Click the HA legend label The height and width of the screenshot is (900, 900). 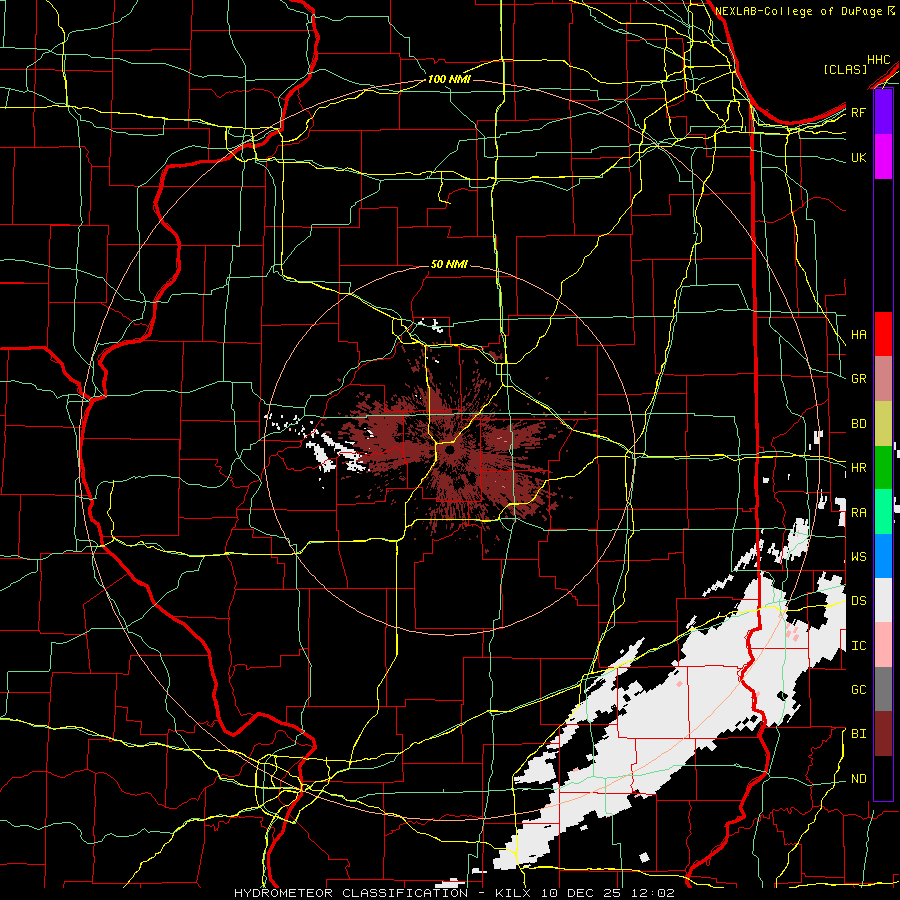tap(858, 334)
